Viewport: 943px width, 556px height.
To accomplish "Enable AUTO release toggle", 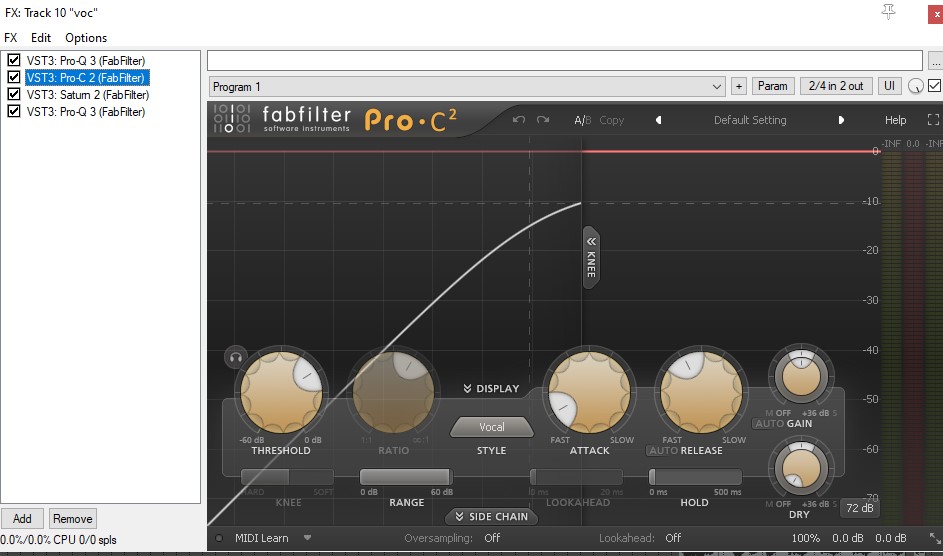I will tap(663, 450).
